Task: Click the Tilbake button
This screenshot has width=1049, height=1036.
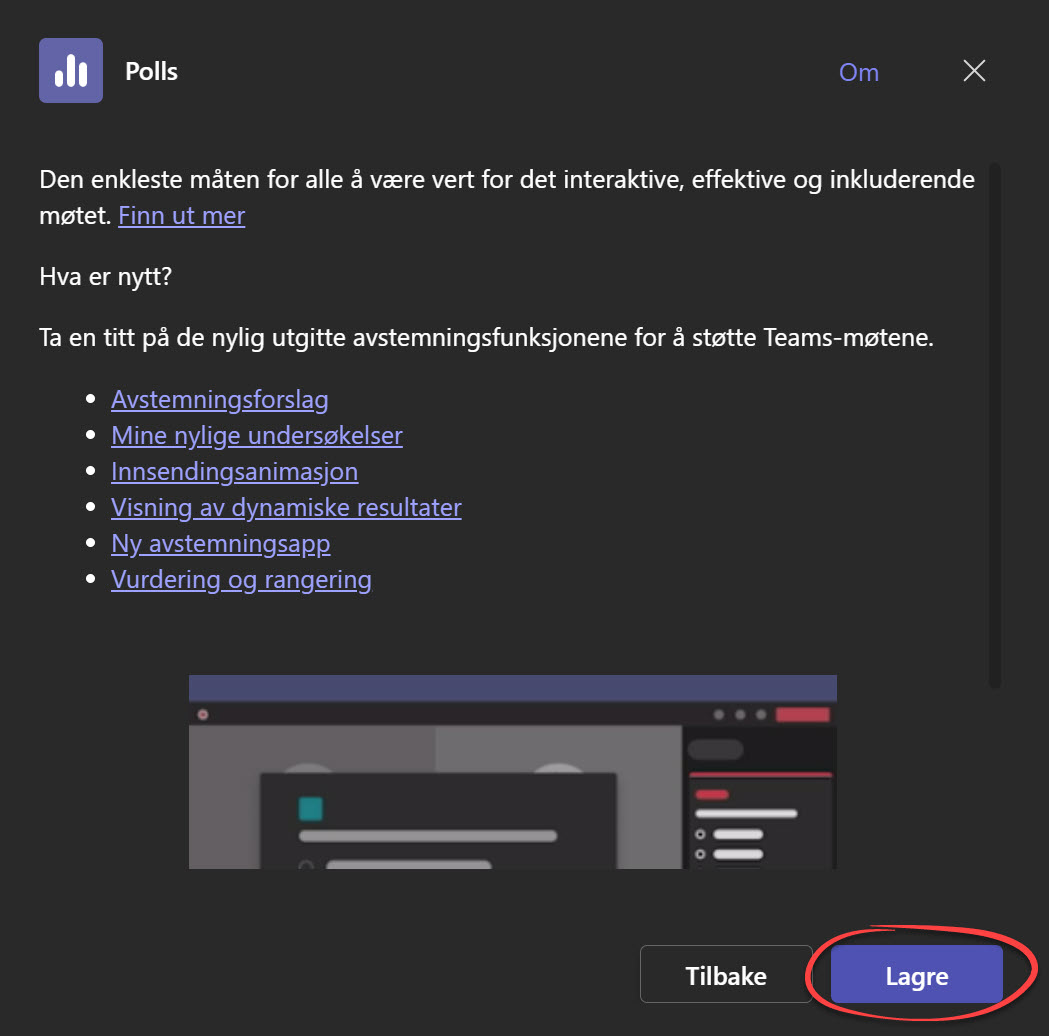Action: 726,974
